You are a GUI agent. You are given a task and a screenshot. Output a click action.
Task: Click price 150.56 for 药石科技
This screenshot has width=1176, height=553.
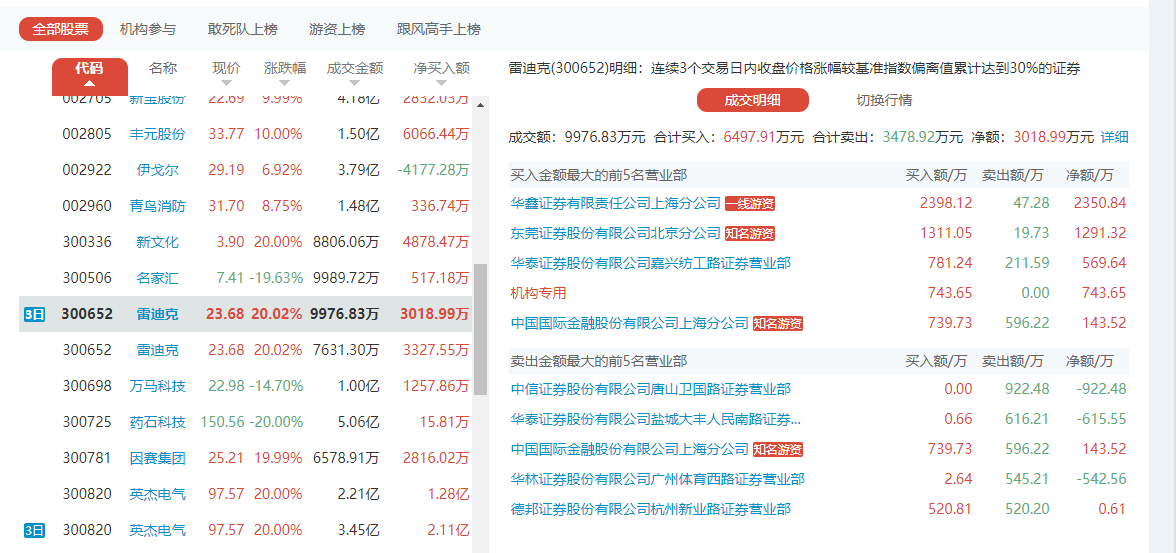coord(222,422)
